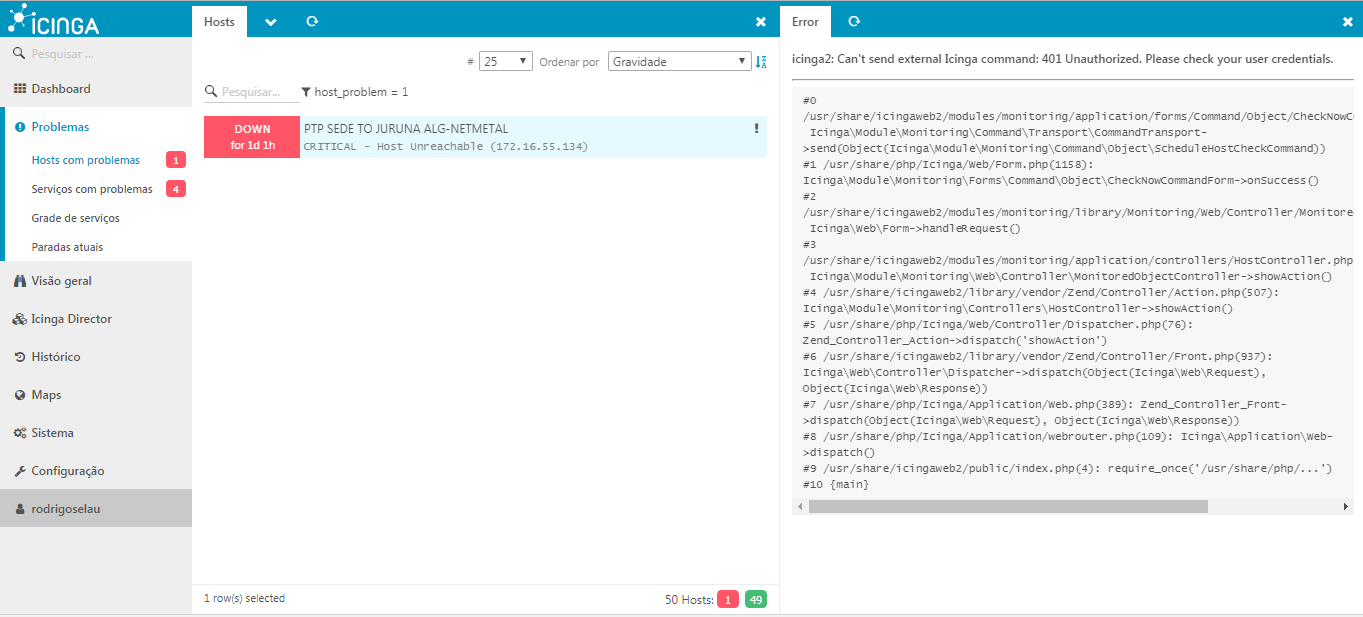Open the results-per-page dropdown showing 25

pyautogui.click(x=505, y=60)
